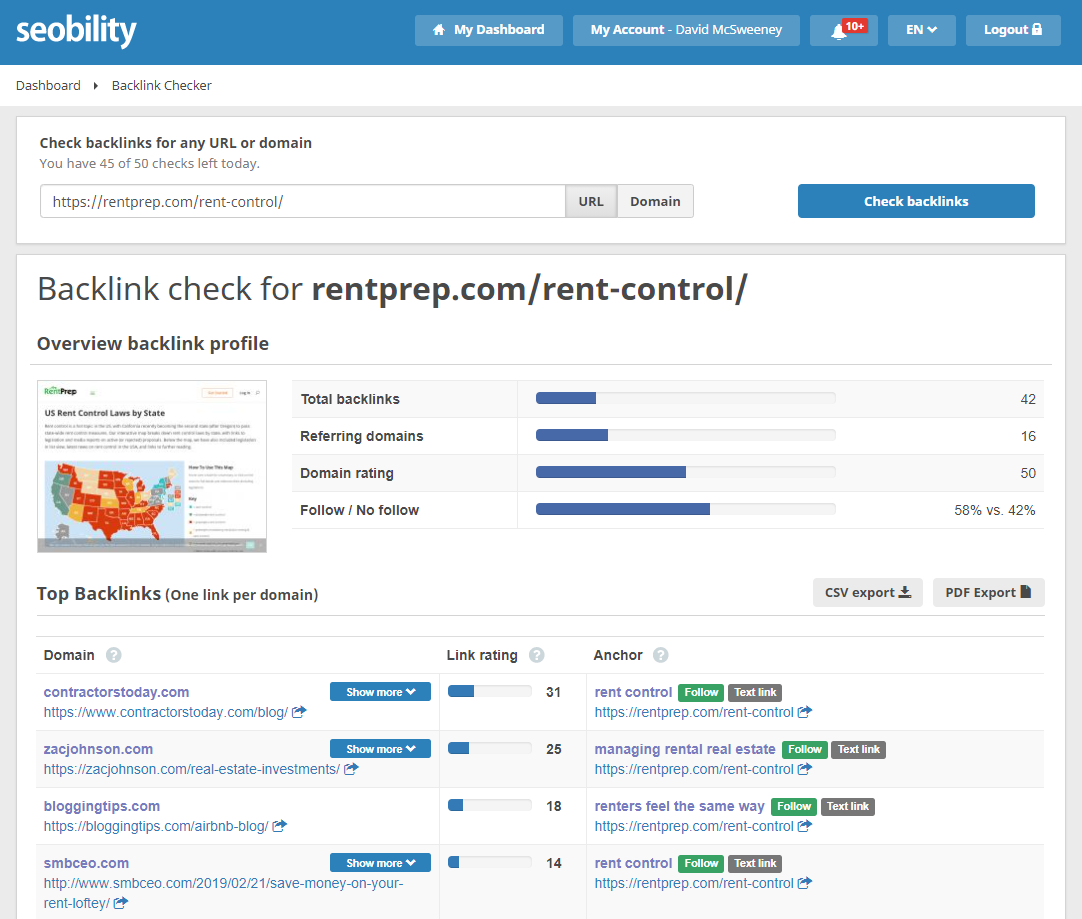This screenshot has width=1082, height=919.
Task: Select the URL check mode toggle
Action: coord(591,201)
